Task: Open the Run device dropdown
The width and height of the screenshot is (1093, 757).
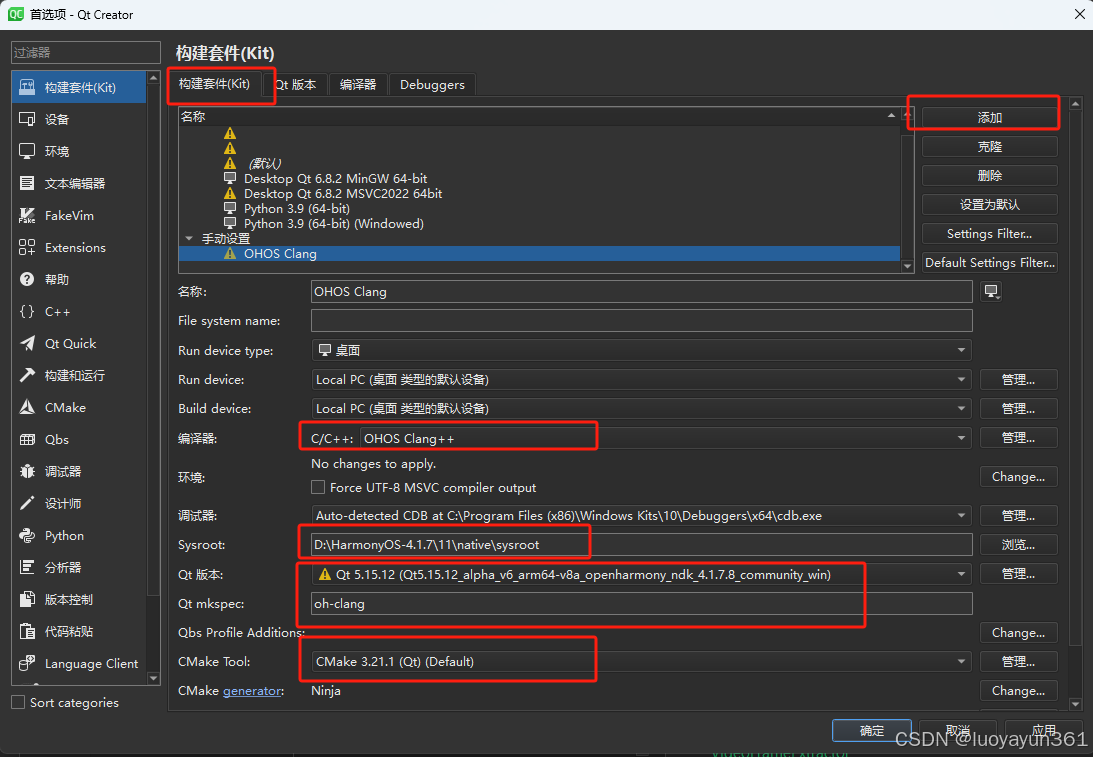Action: coord(641,379)
